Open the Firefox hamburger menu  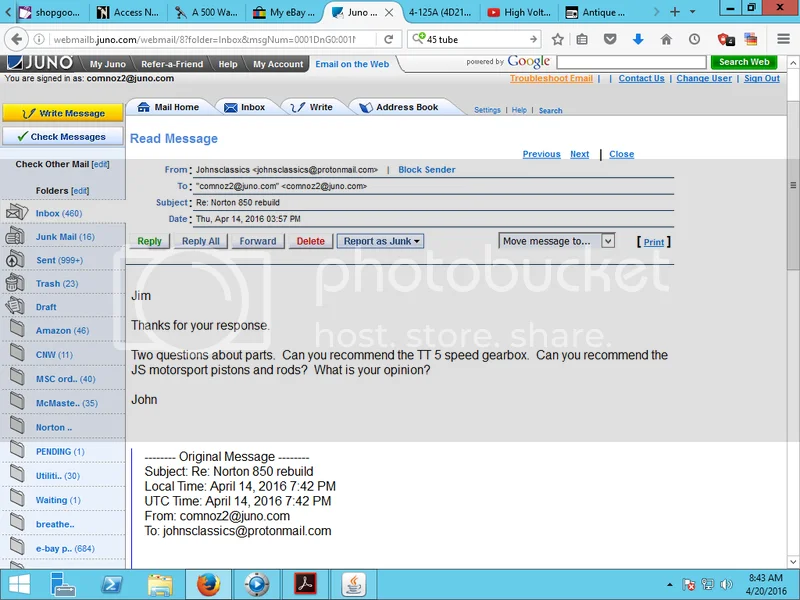click(783, 39)
